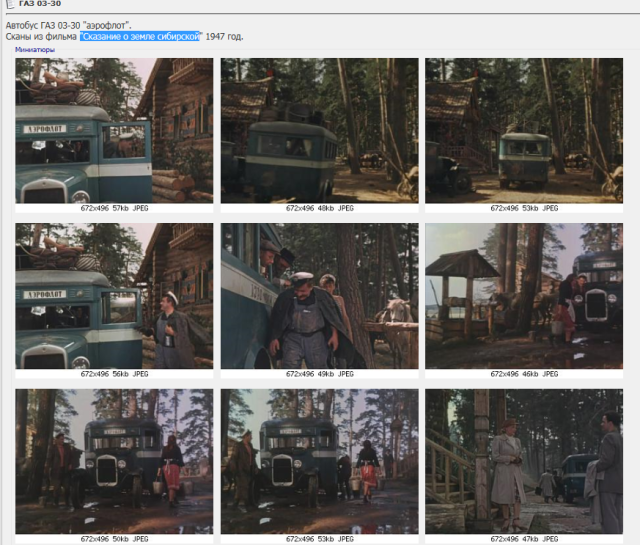Open thumbnail of cloaked man exiting bus

[319, 296]
